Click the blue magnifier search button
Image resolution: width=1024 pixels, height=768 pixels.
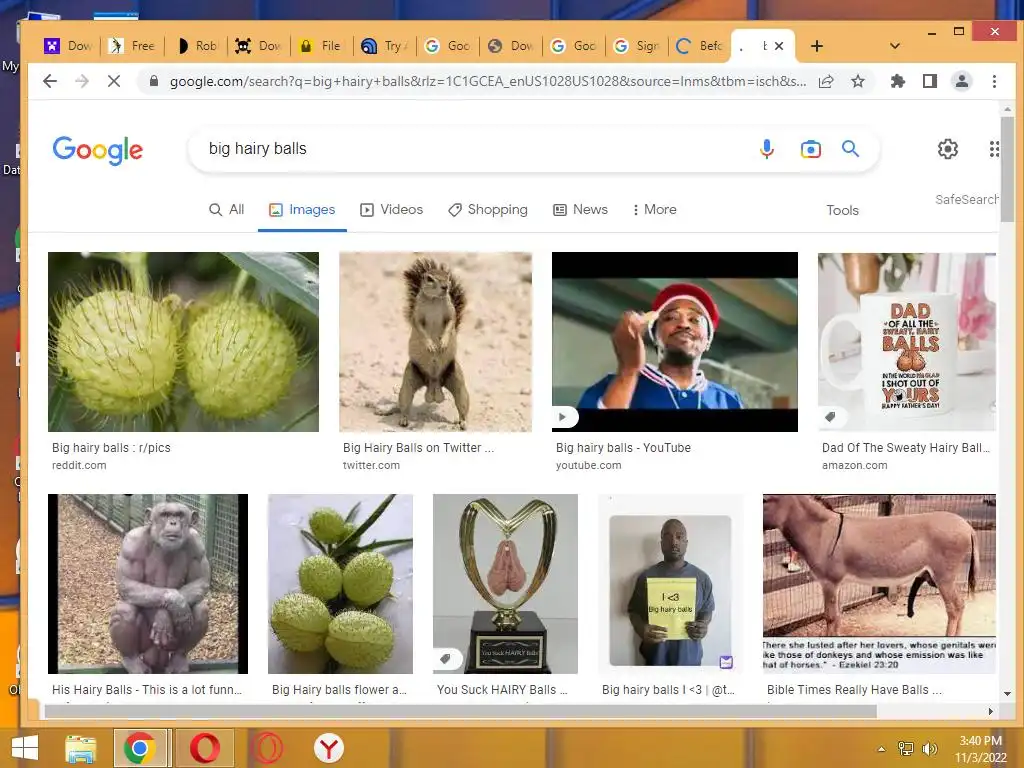[x=850, y=148]
